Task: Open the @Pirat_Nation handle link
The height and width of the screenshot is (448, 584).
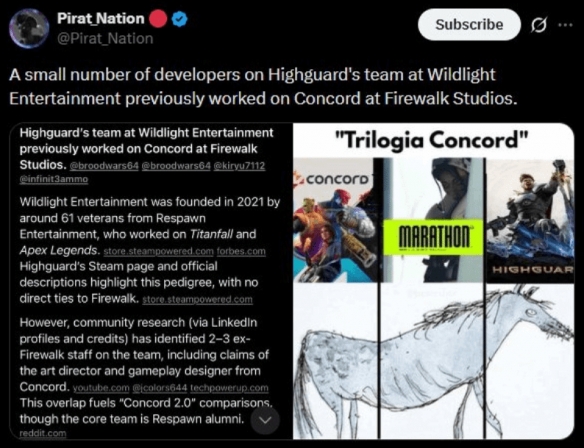Action: click(x=105, y=38)
